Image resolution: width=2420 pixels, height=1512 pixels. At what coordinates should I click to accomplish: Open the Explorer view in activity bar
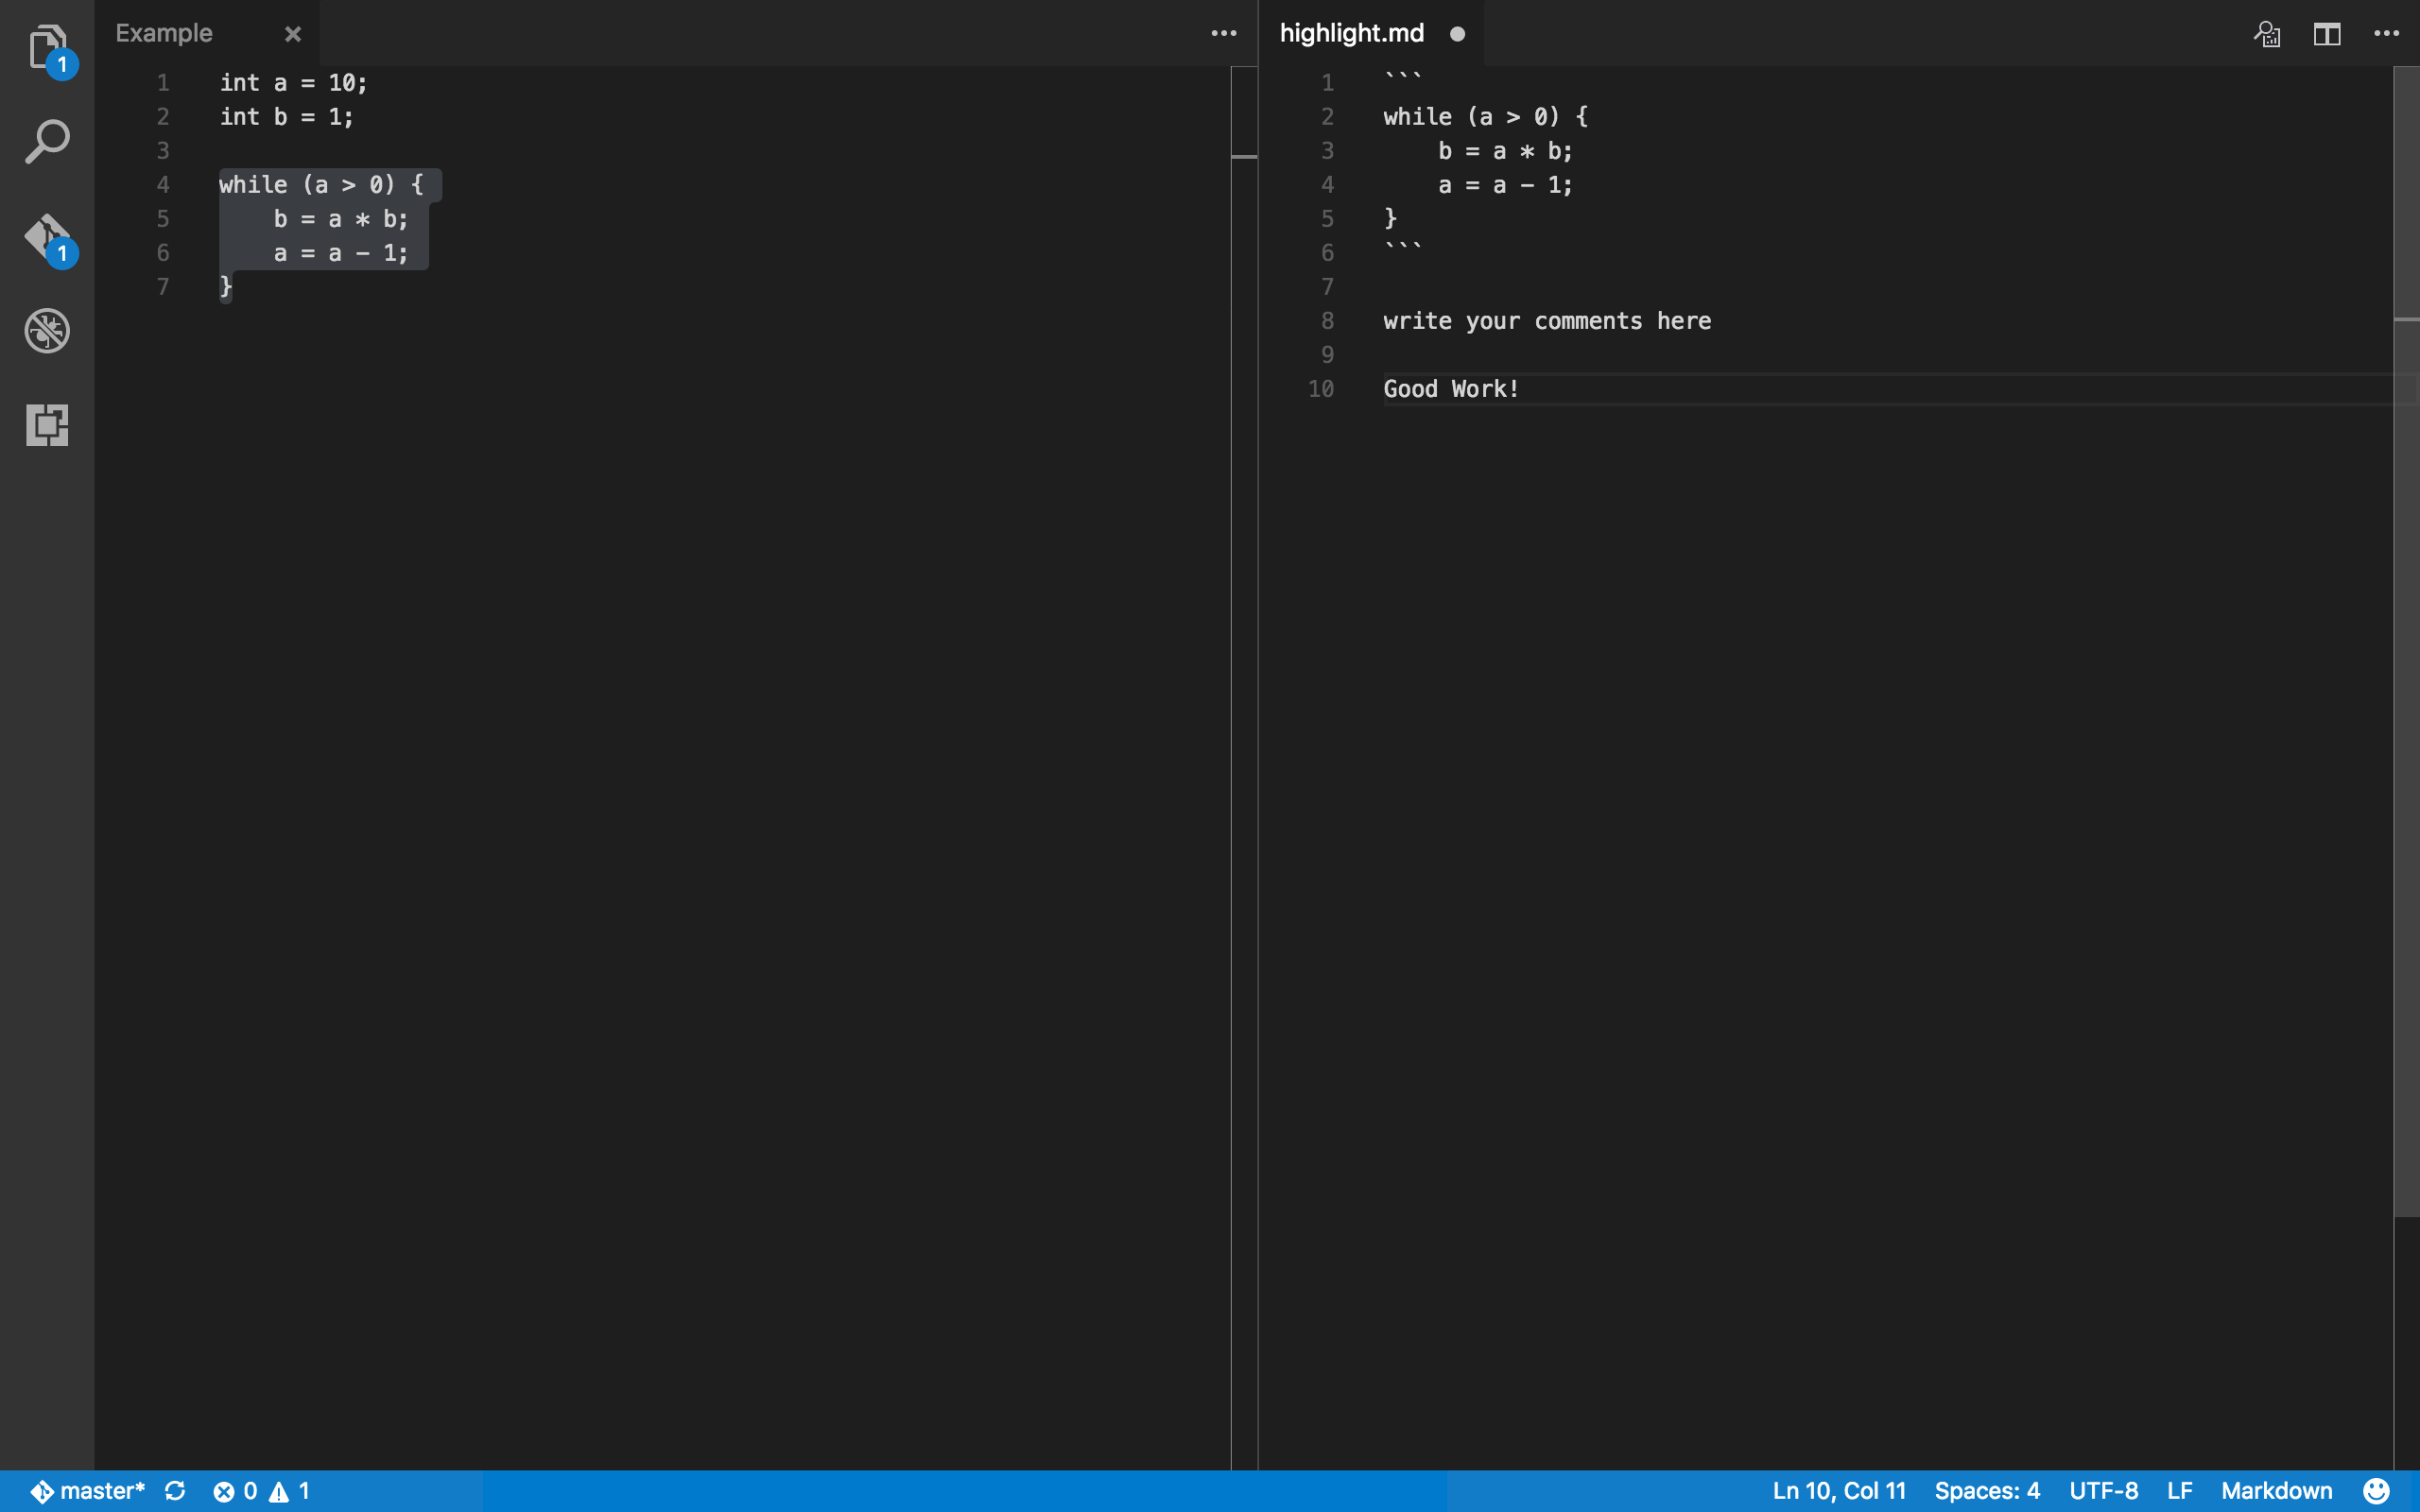[47, 47]
